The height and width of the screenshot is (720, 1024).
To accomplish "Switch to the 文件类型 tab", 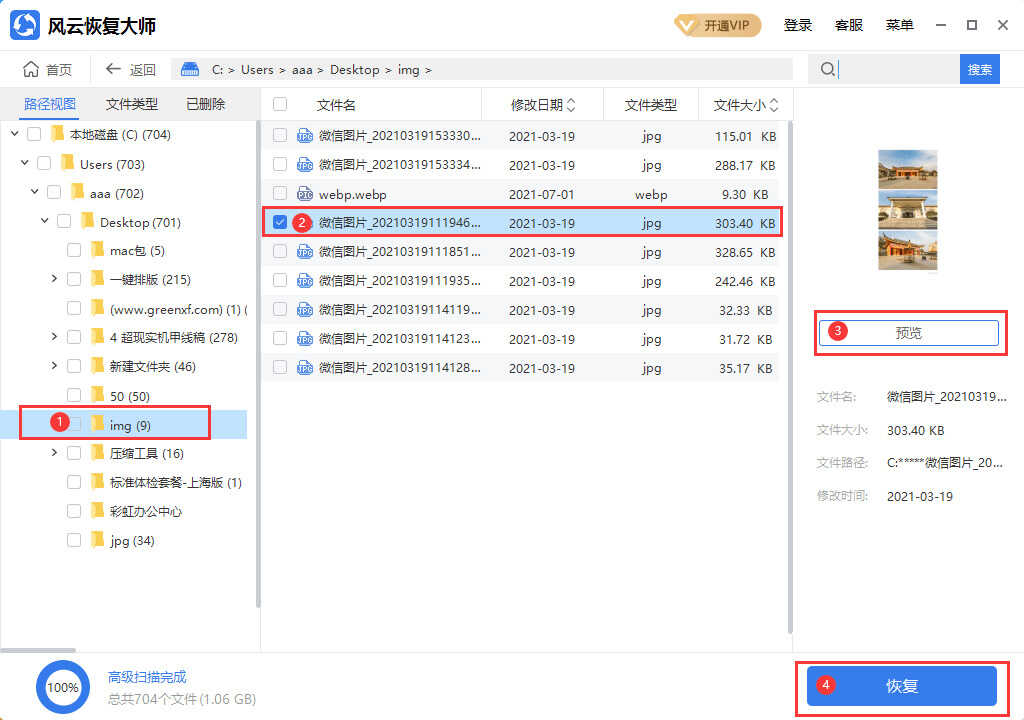I will click(131, 104).
